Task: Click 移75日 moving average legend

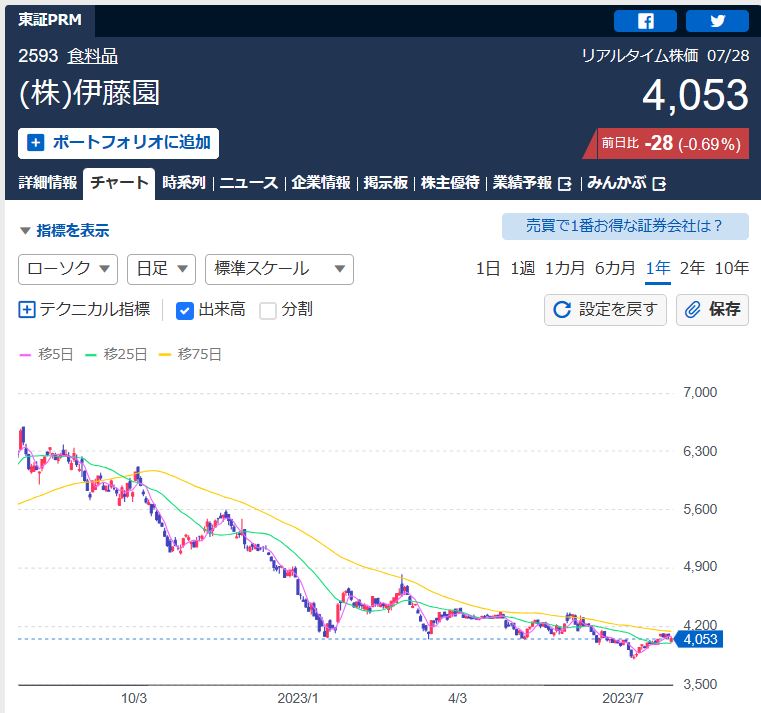Action: 190,355
